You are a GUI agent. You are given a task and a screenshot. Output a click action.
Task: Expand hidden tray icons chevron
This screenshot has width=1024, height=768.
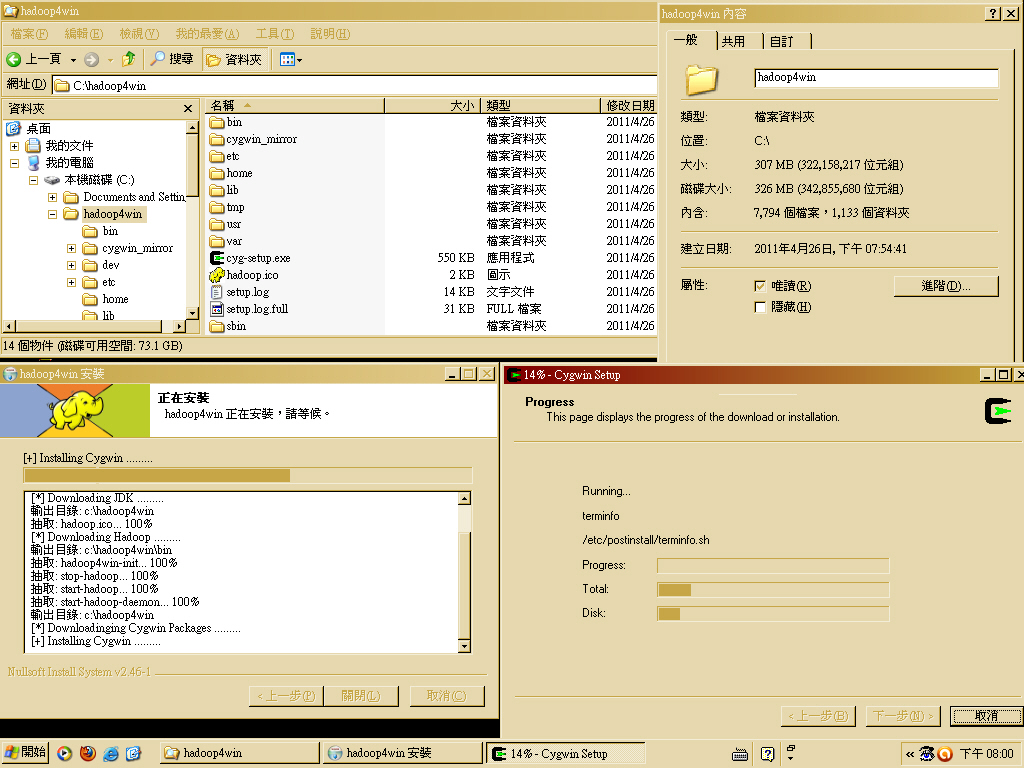(x=910, y=754)
